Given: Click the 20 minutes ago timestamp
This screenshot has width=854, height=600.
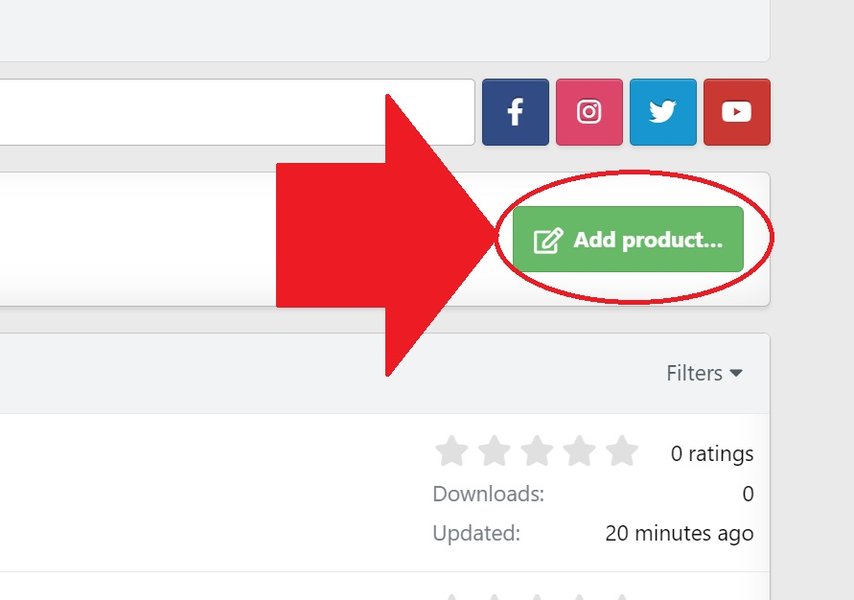Looking at the screenshot, I should click(x=679, y=533).
